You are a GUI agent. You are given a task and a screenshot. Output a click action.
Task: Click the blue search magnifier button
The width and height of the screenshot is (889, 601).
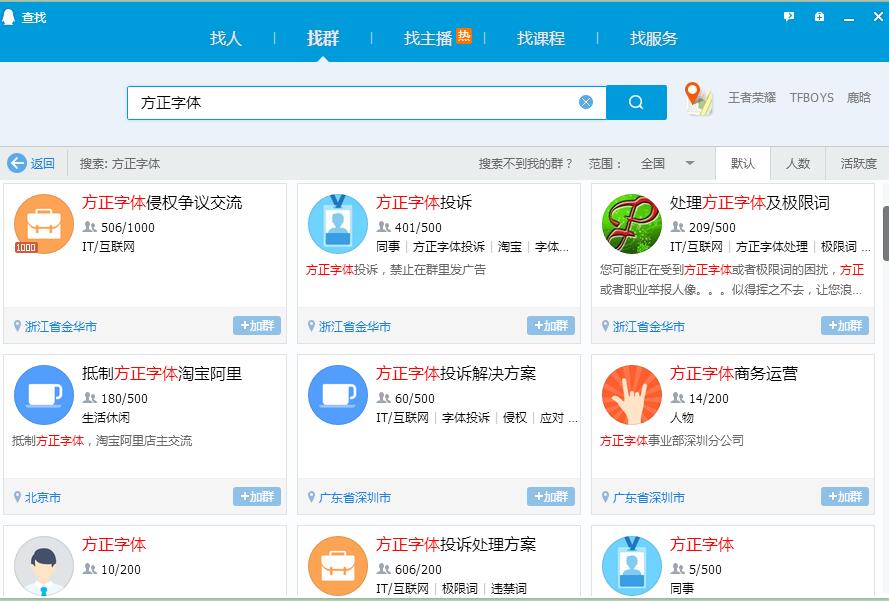point(636,102)
